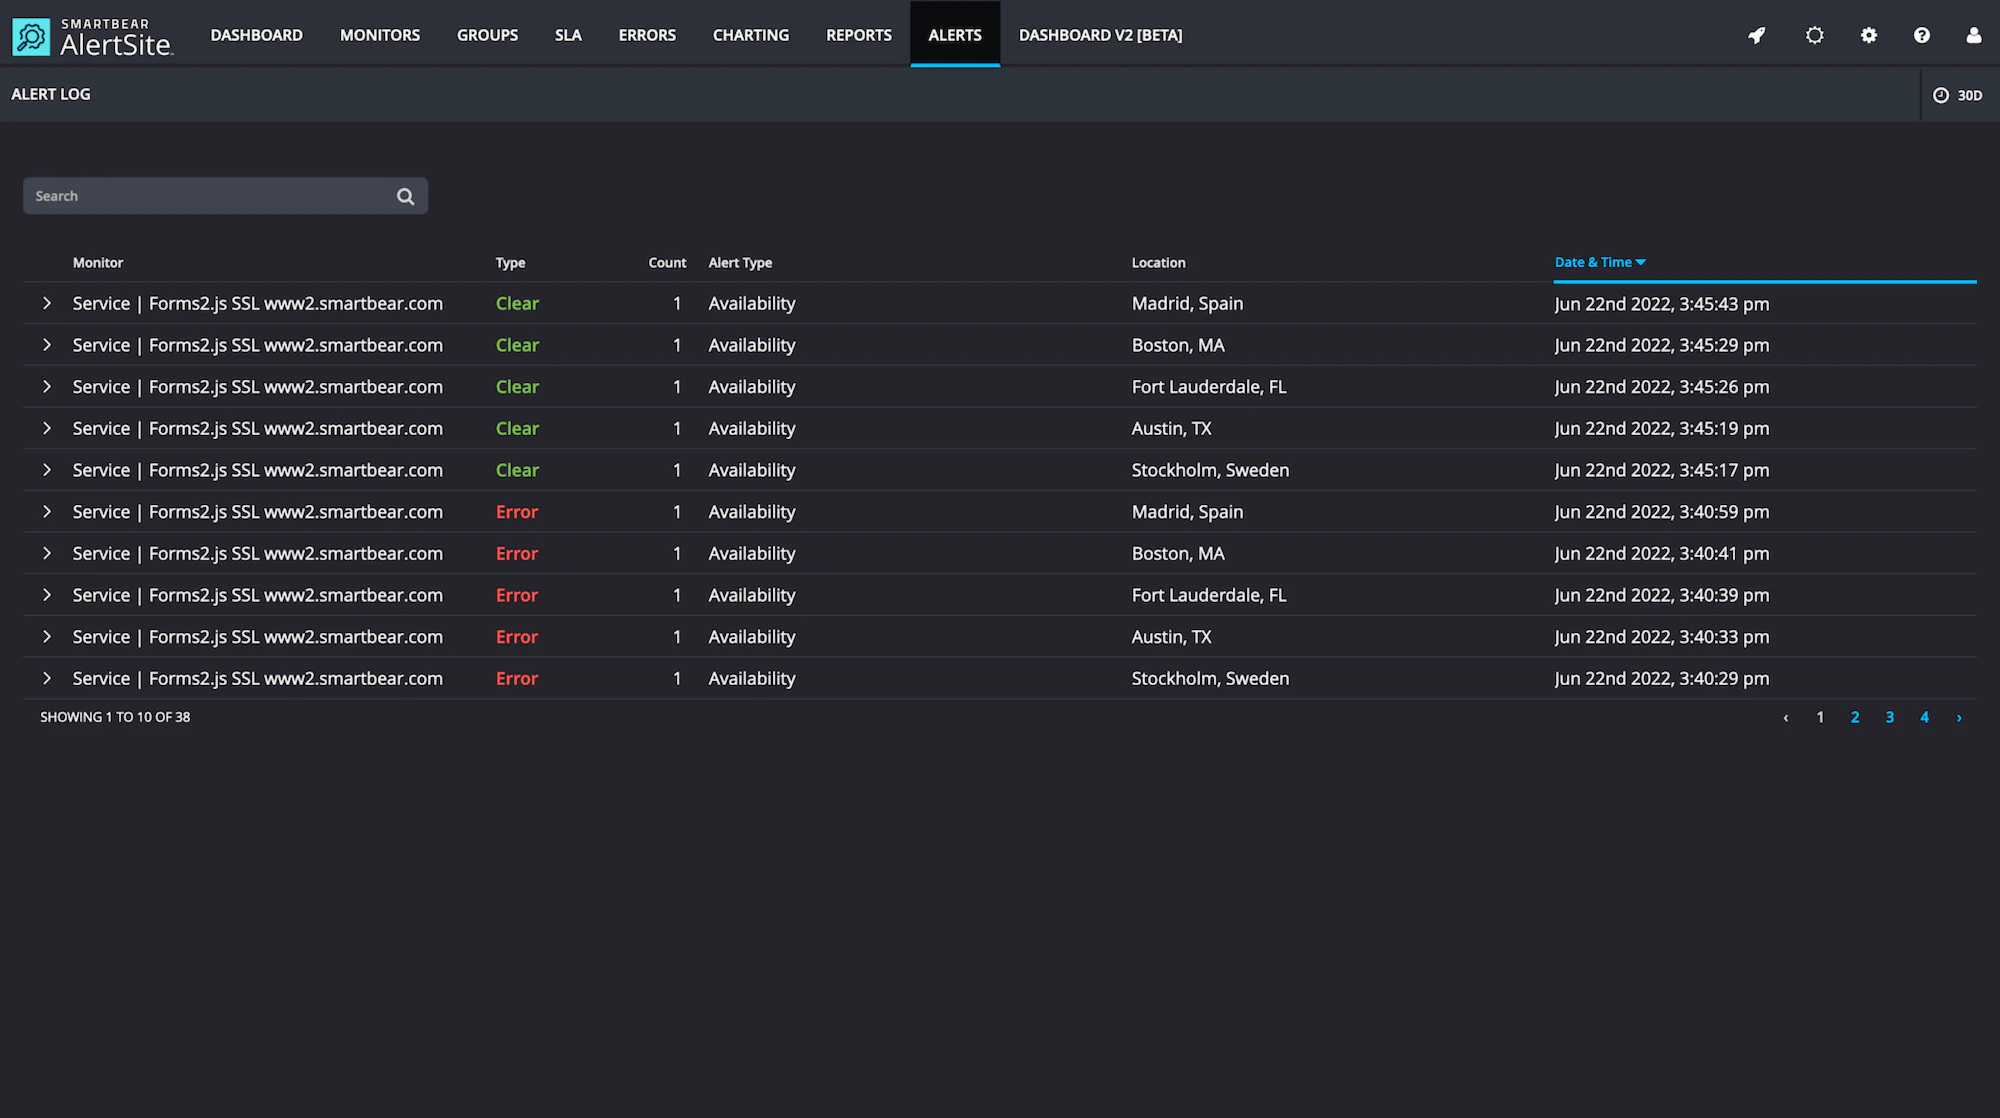Viewport: 2000px width, 1118px height.
Task: Jump to page 4 of results
Action: 1924,717
